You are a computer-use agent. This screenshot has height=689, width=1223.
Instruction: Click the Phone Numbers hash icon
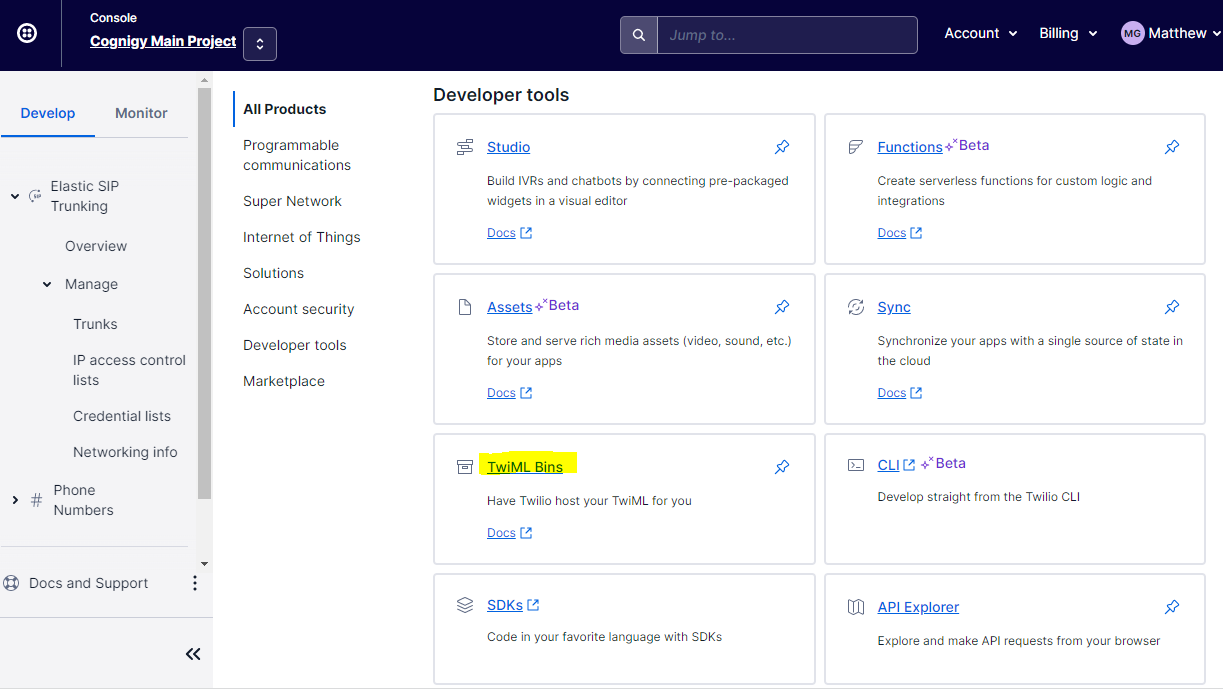(37, 500)
